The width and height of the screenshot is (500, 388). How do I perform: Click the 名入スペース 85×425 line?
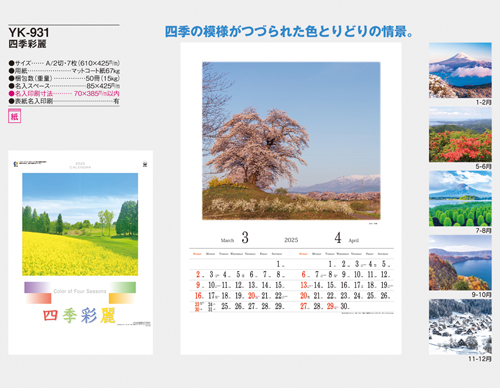pyautogui.click(x=64, y=86)
